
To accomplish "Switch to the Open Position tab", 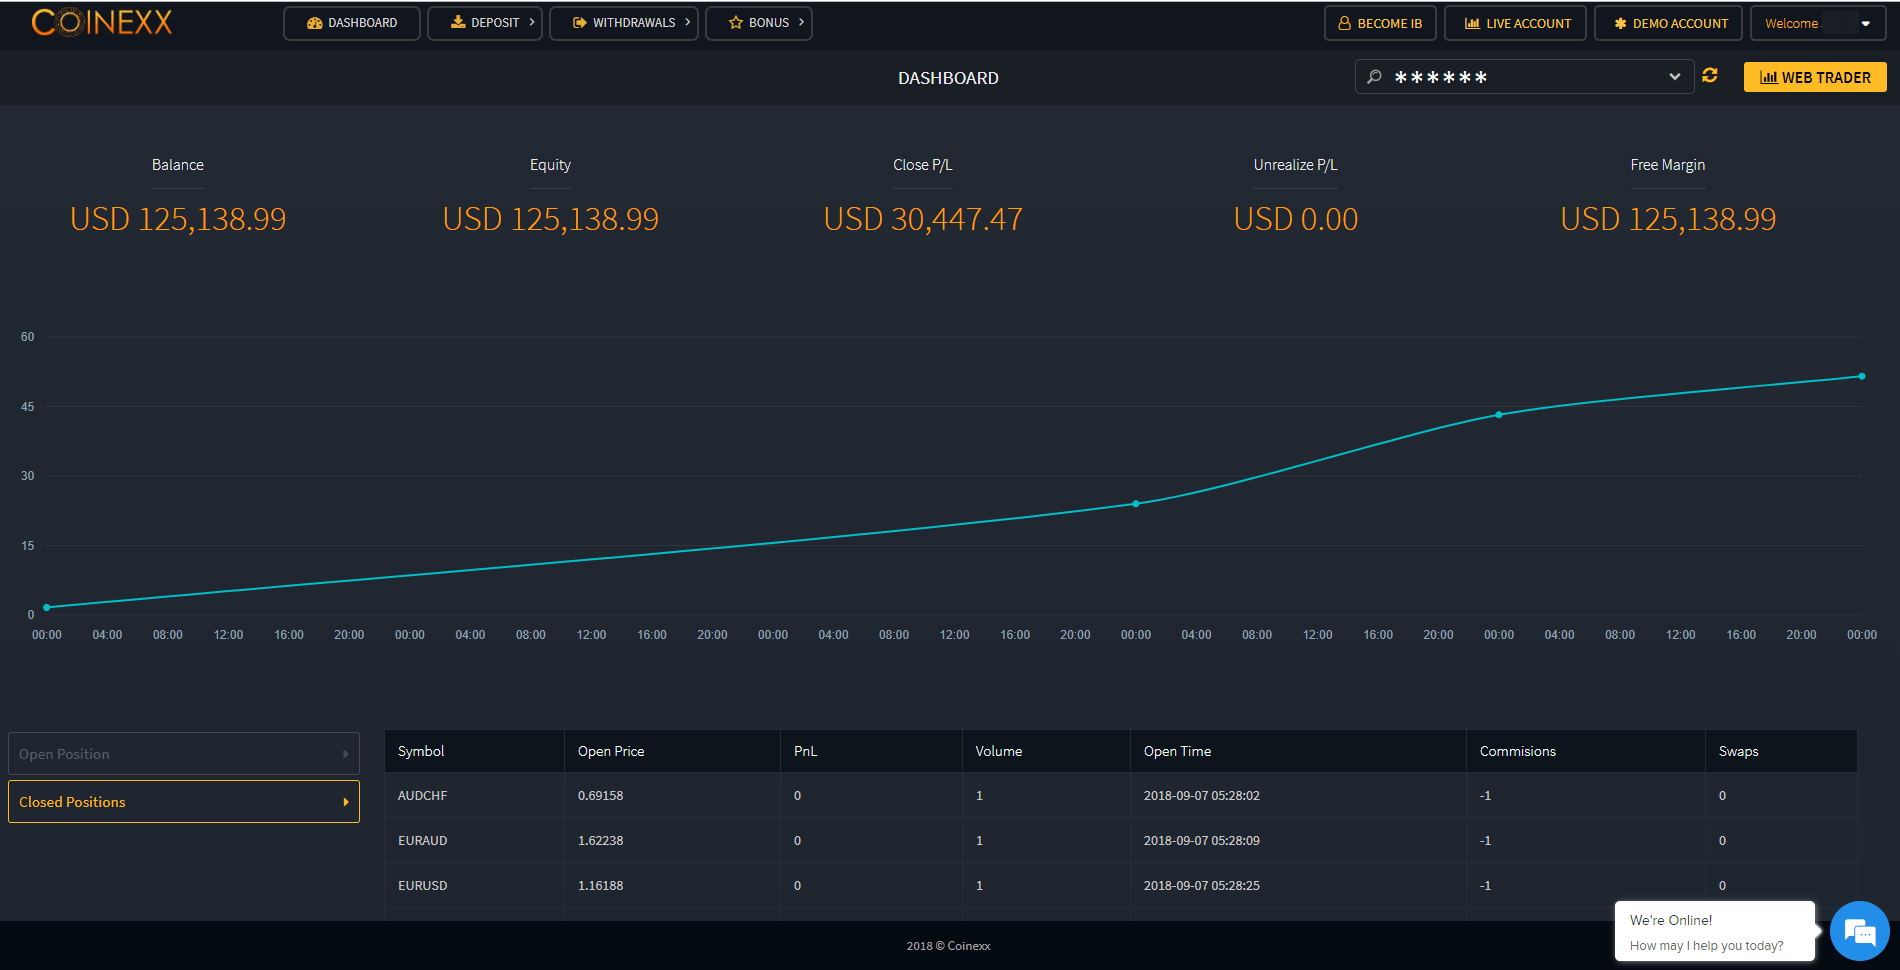I will pos(184,754).
